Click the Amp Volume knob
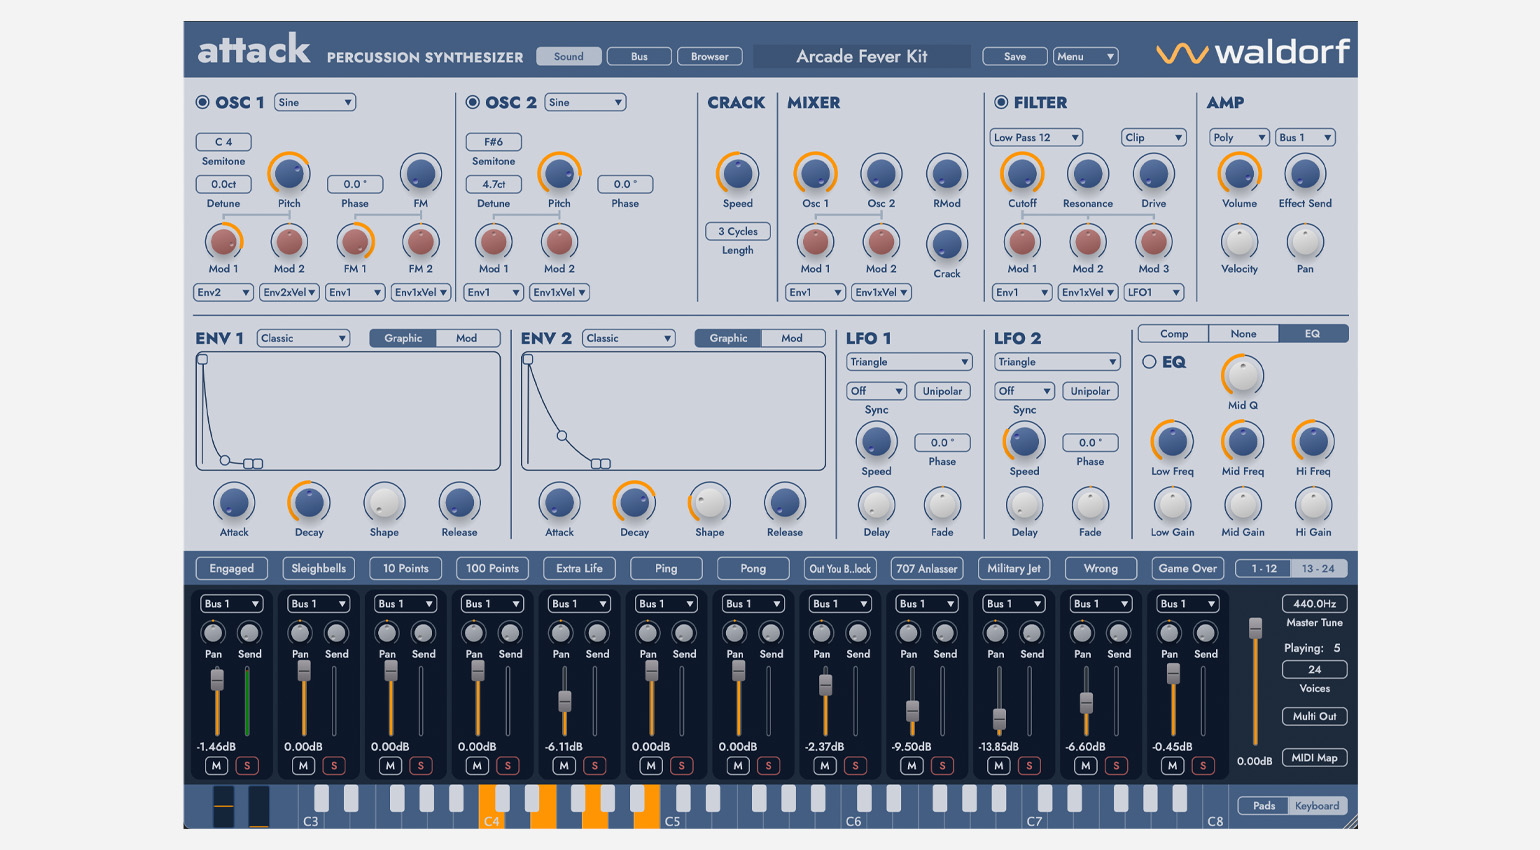This screenshot has height=850, width=1540. tap(1239, 174)
